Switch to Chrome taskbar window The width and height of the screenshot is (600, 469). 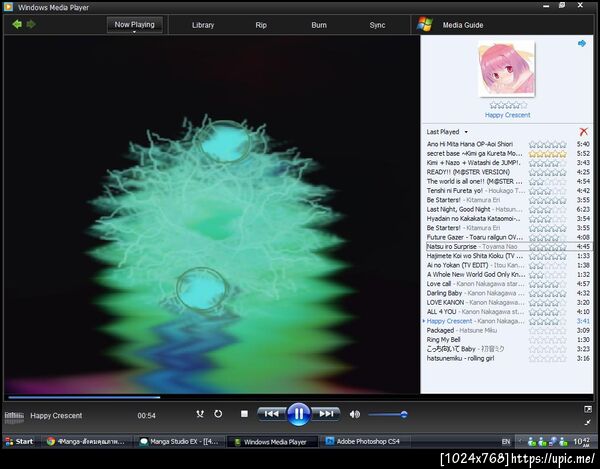86,442
